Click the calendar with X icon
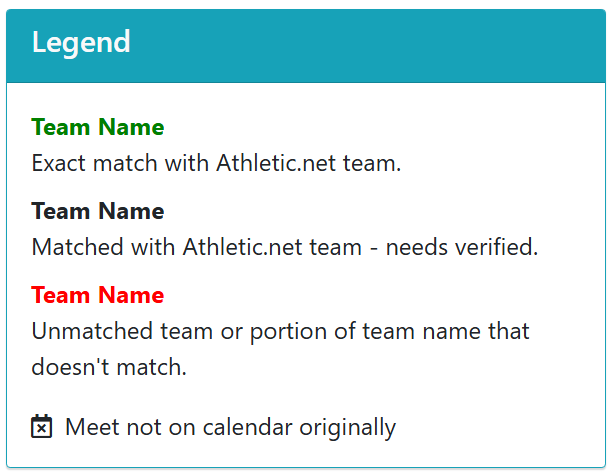The height and width of the screenshot is (474, 612). click(41, 426)
